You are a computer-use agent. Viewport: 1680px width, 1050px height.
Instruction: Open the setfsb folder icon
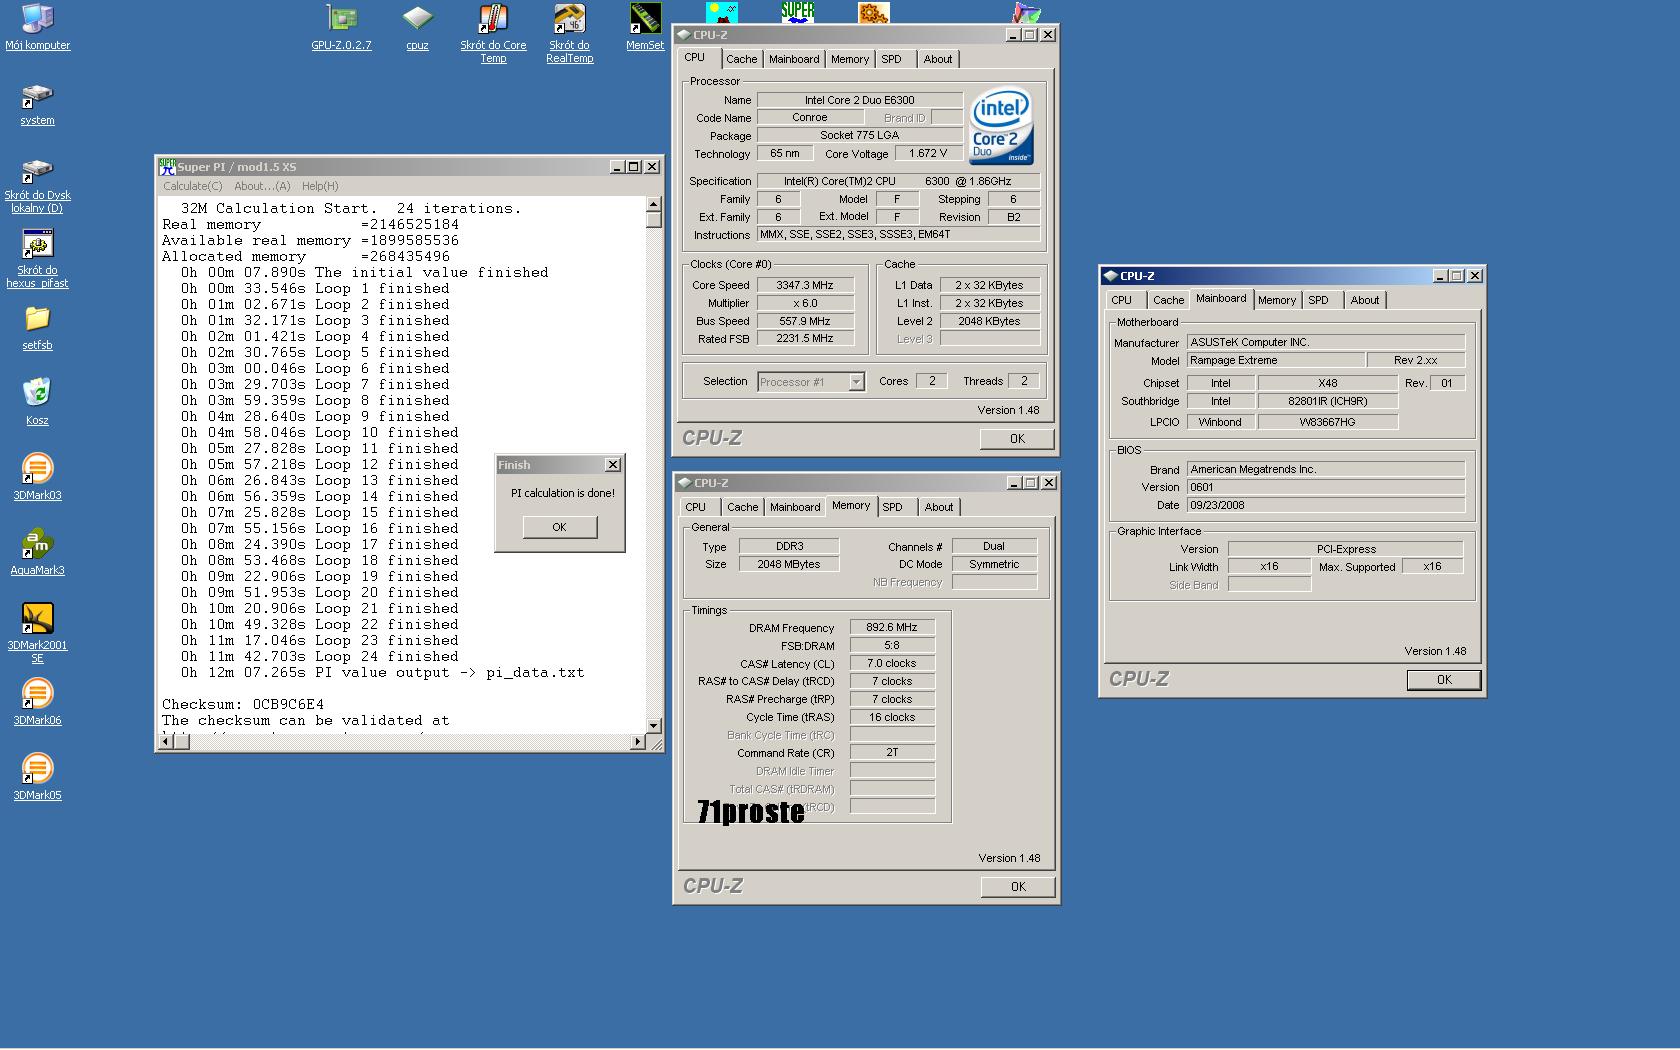(x=37, y=329)
